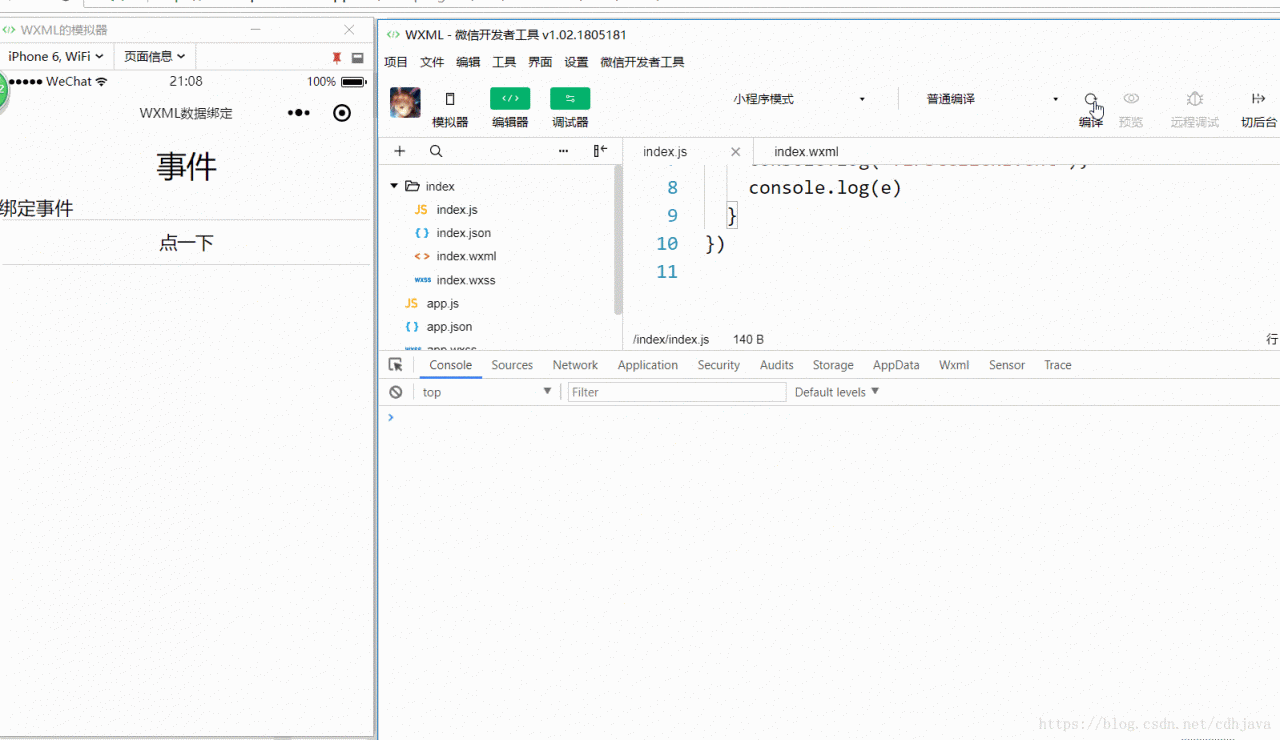Open the 设置 settings menu
The height and width of the screenshot is (740, 1280).
(575, 61)
